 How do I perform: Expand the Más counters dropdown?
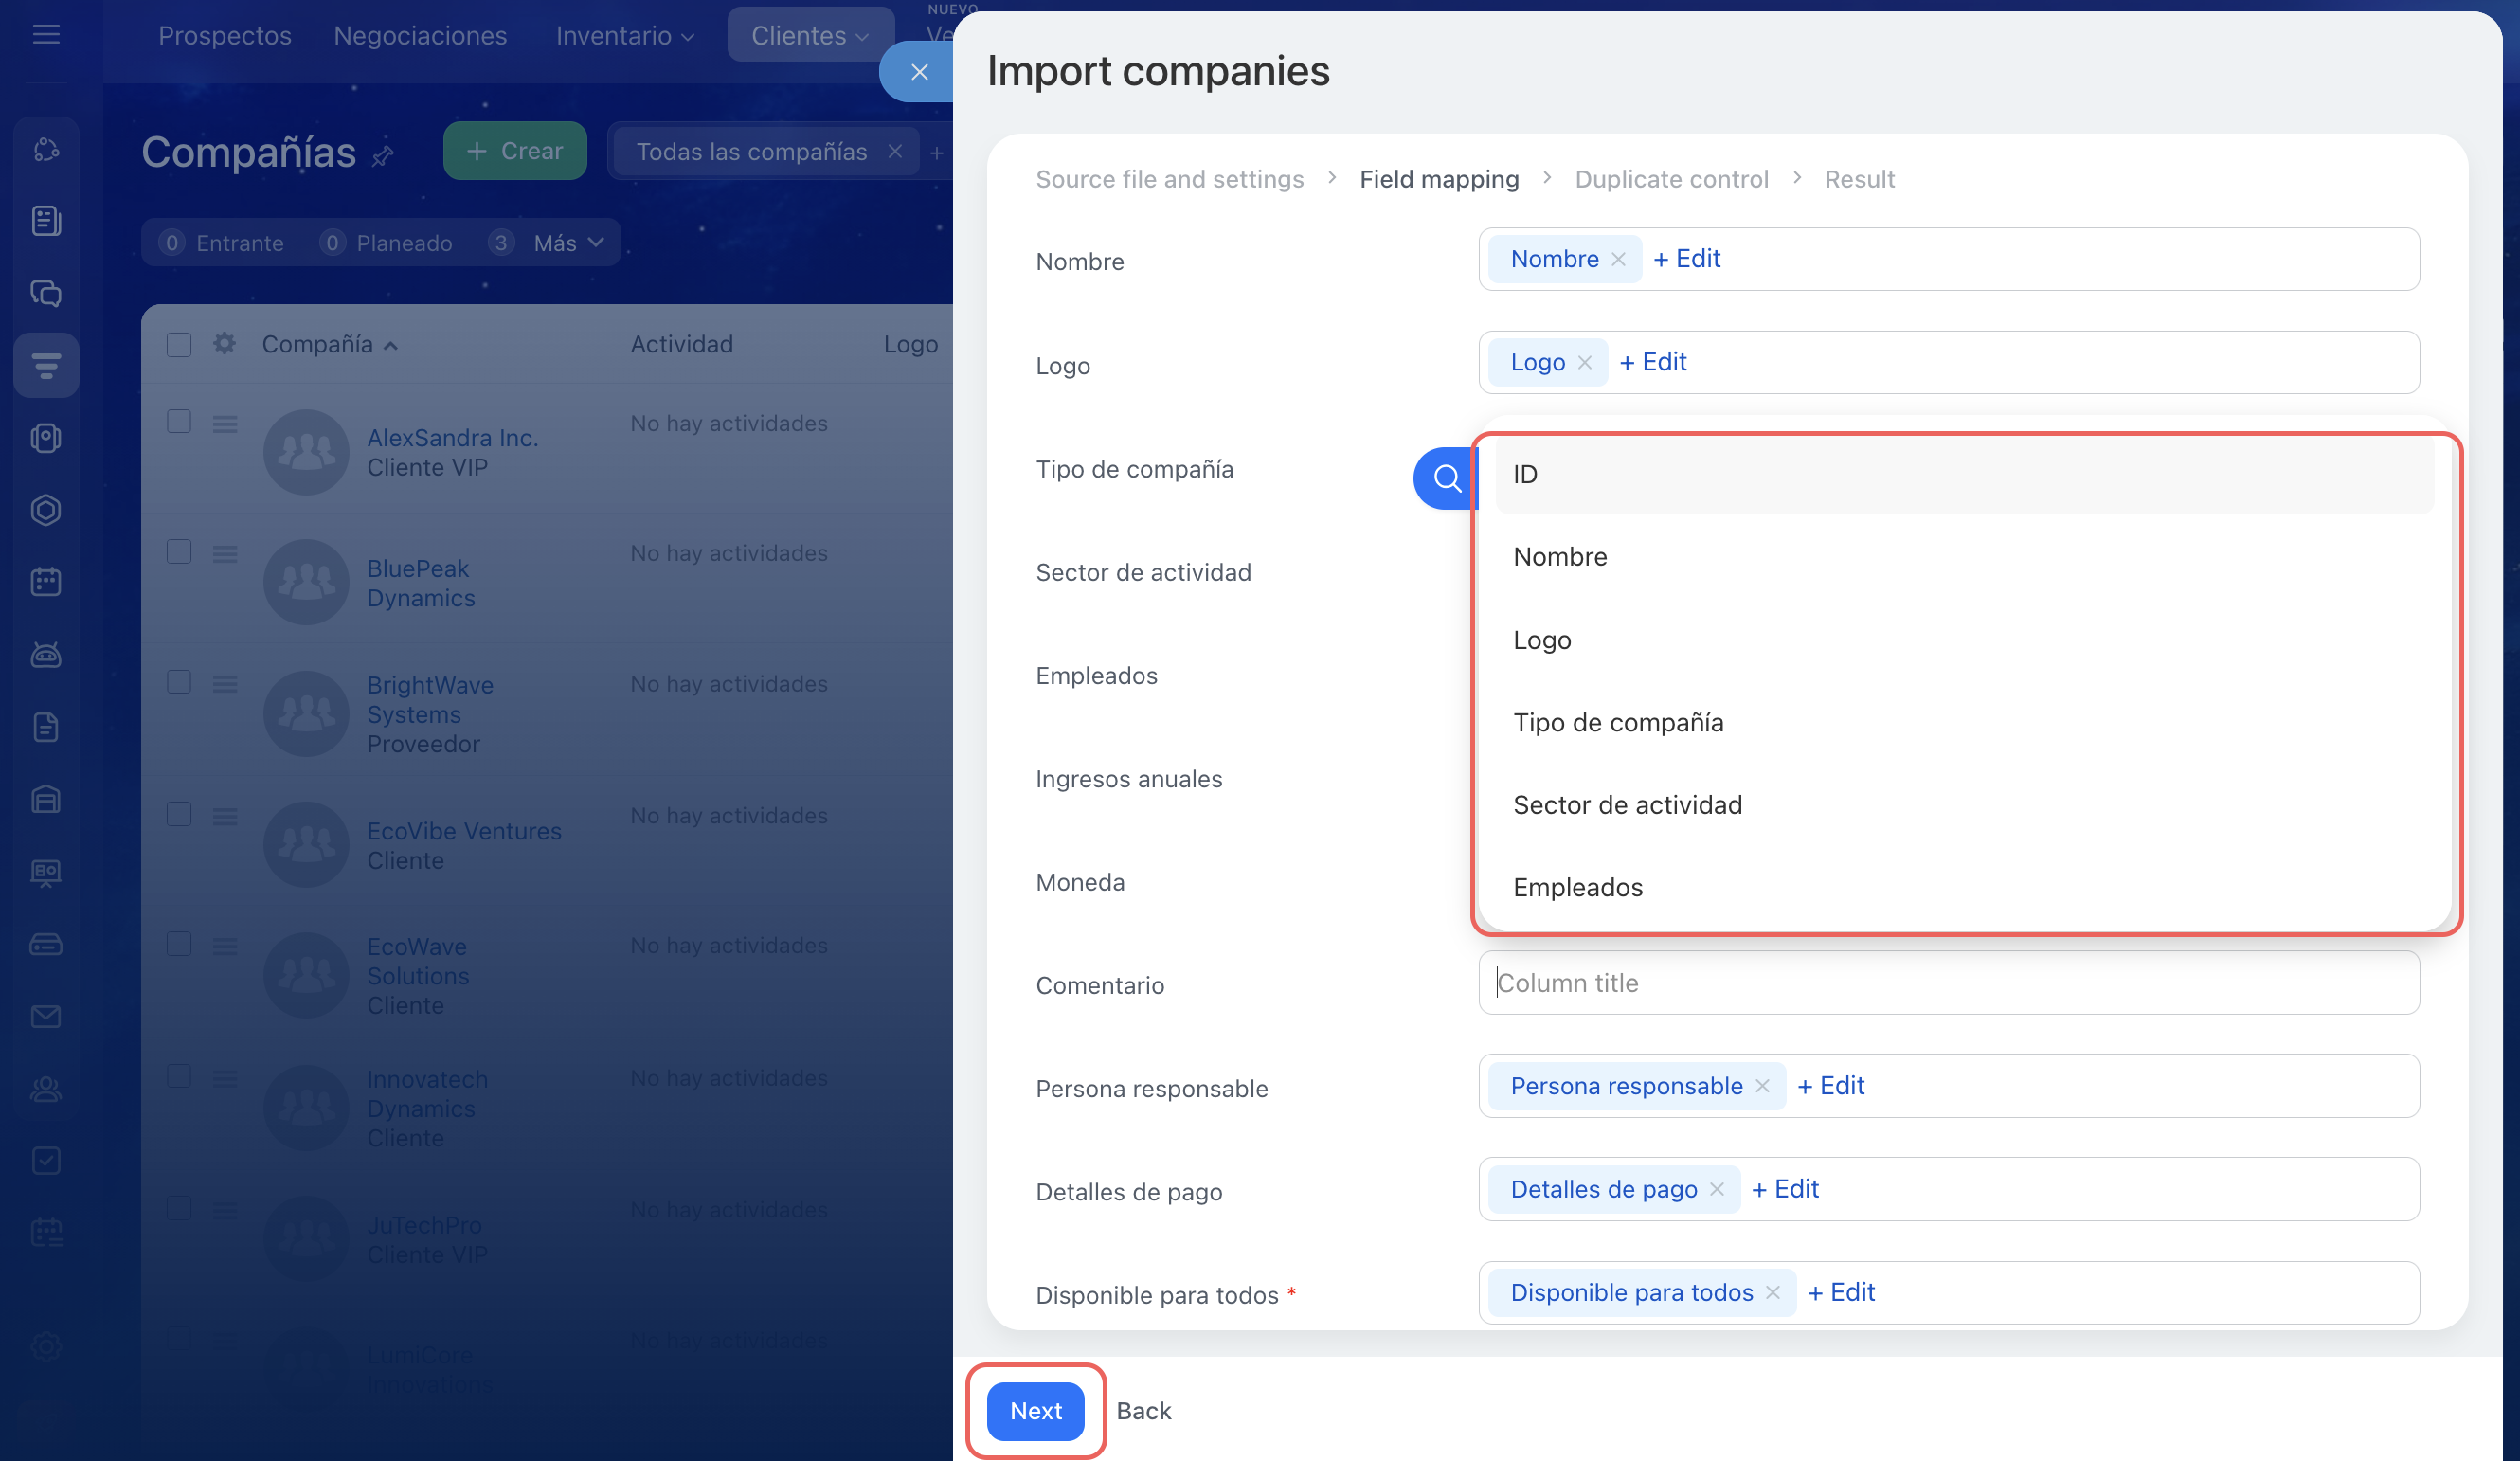pyautogui.click(x=568, y=243)
